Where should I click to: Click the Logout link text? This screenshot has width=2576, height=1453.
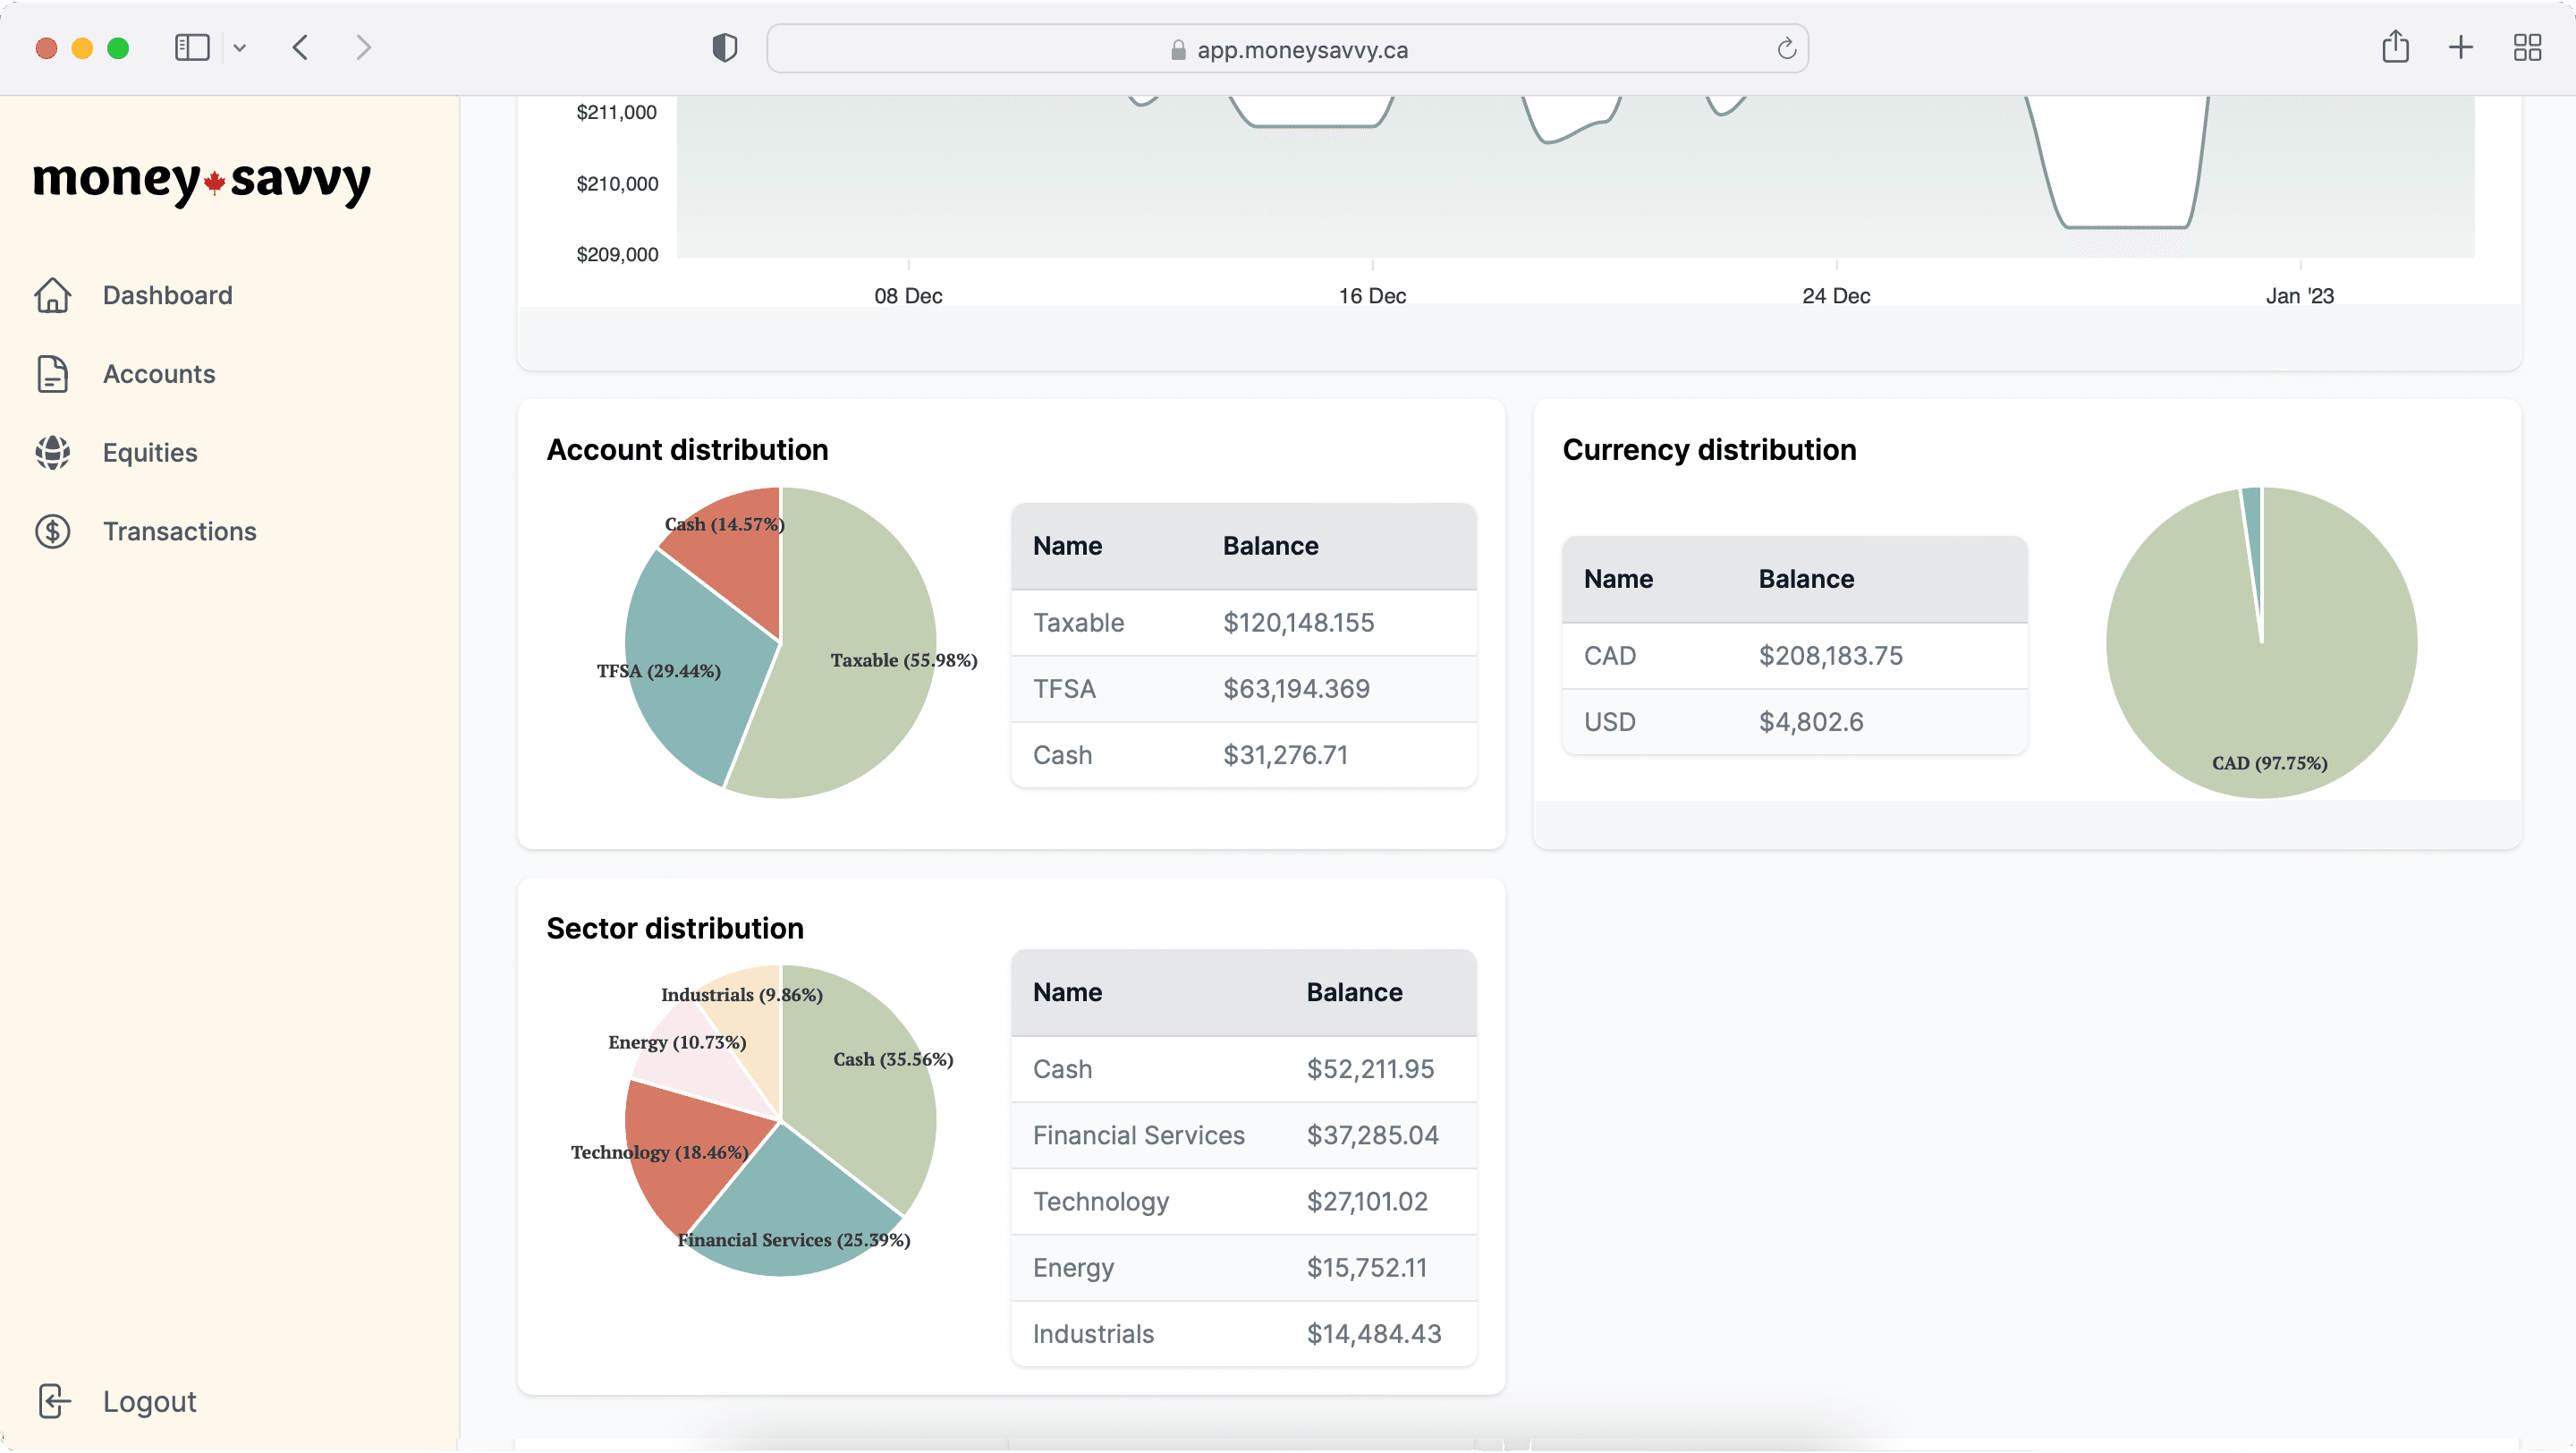point(150,1401)
